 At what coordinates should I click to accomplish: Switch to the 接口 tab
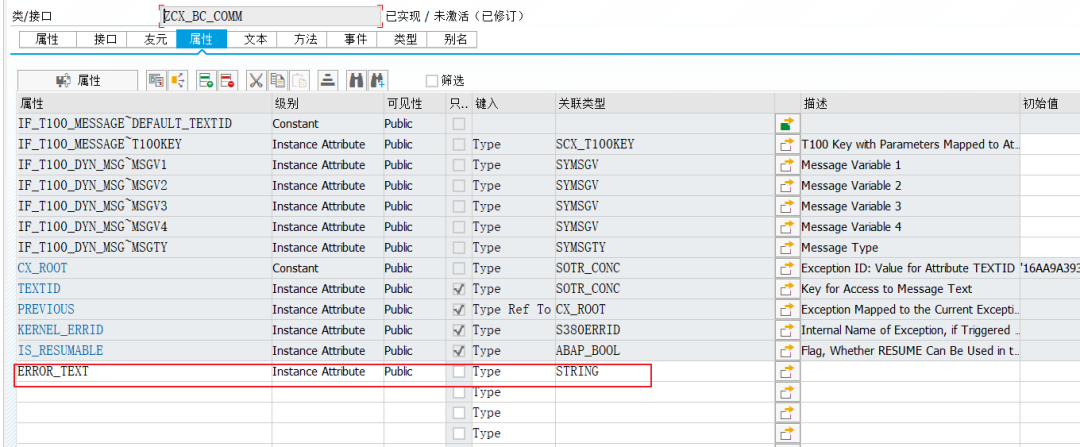[102, 40]
